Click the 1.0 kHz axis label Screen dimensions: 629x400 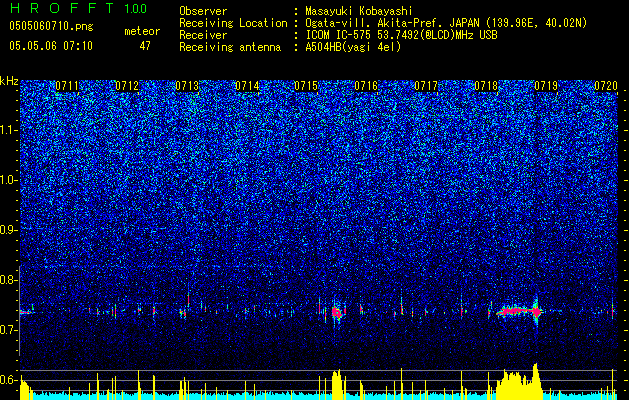(x=8, y=180)
